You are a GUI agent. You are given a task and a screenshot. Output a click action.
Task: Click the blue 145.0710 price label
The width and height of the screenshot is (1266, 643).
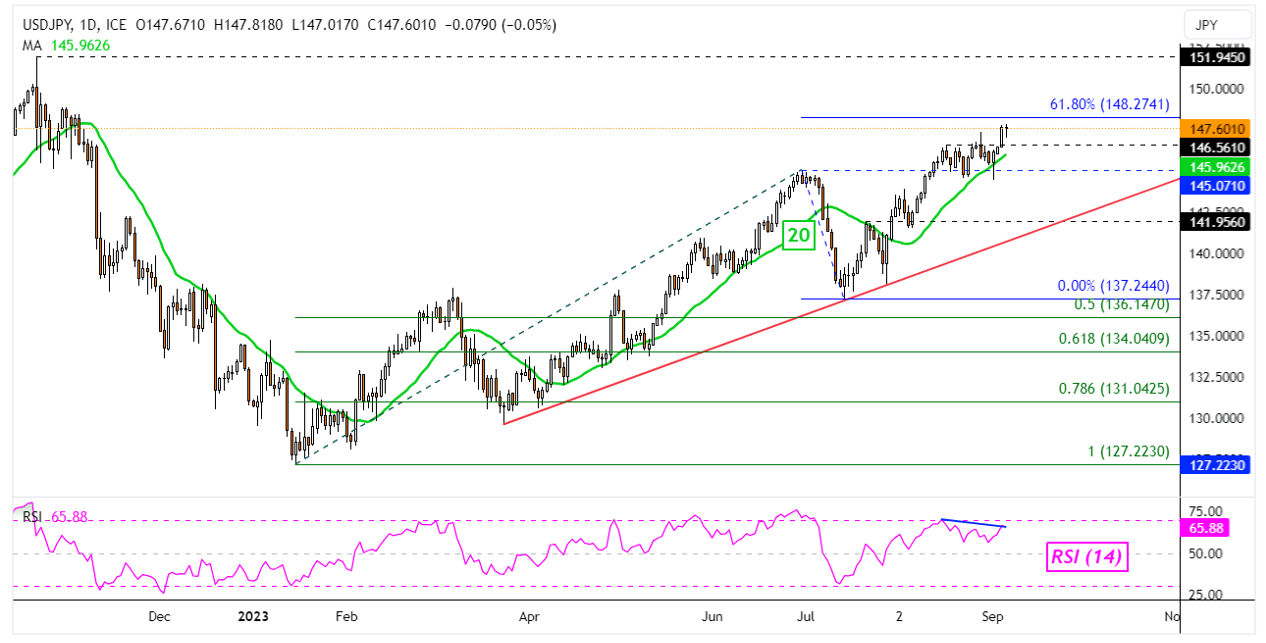click(1217, 185)
